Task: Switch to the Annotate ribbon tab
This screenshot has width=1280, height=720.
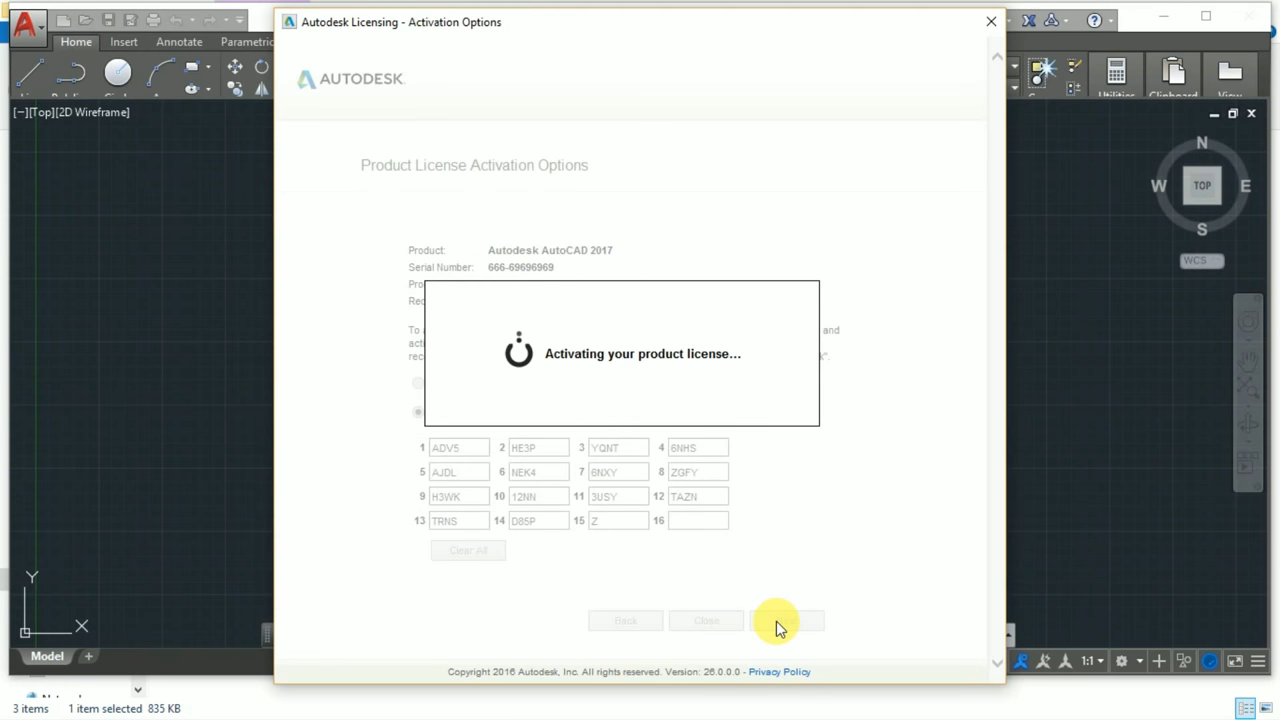Action: click(x=179, y=42)
